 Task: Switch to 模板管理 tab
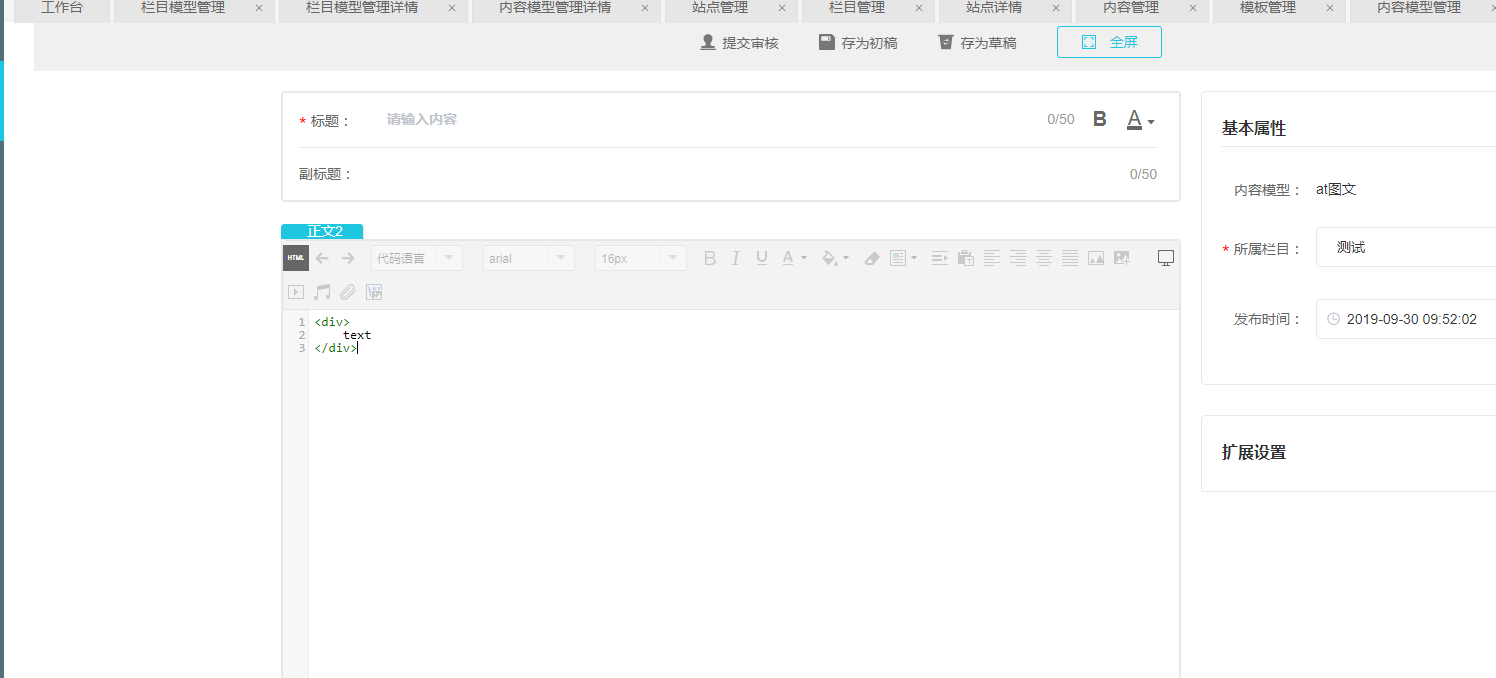[1268, 8]
